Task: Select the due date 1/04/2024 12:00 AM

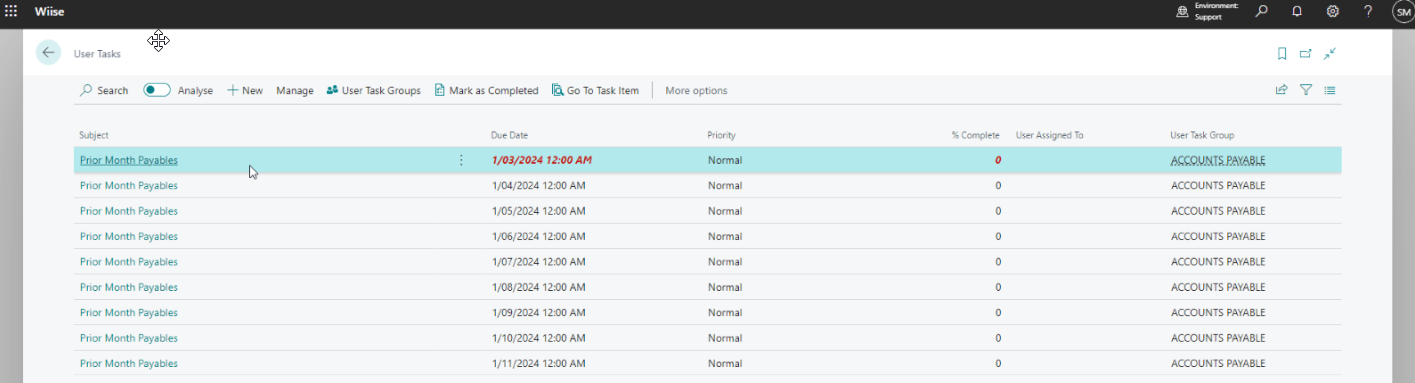Action: coord(539,185)
